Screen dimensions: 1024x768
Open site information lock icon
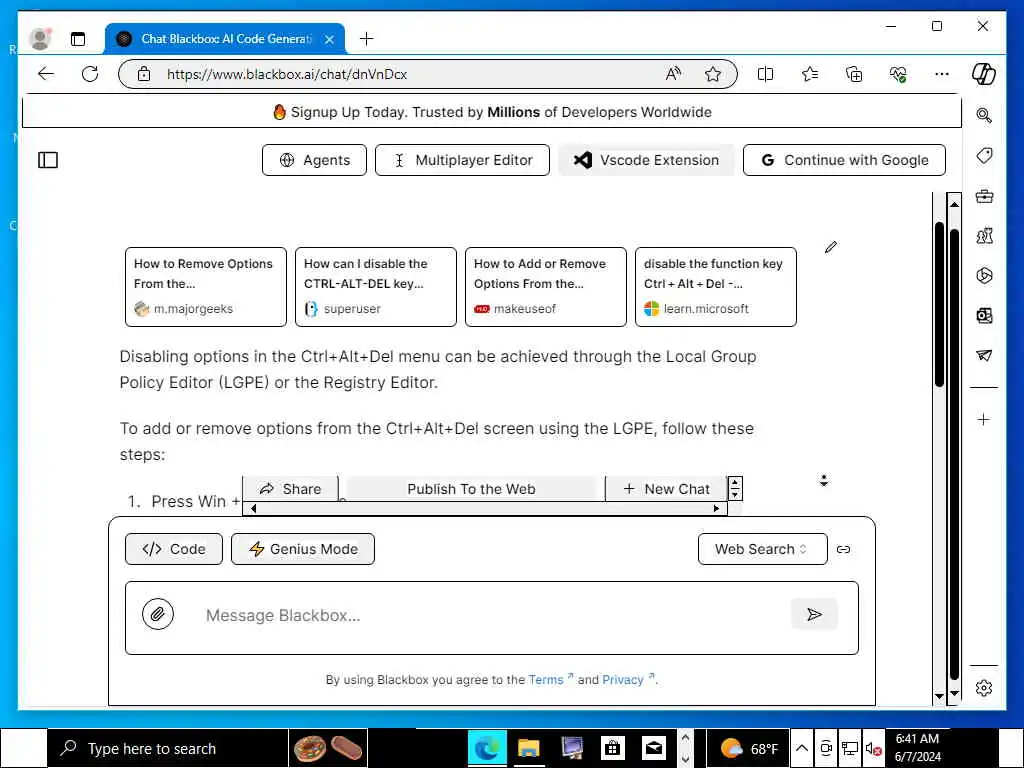pyautogui.click(x=144, y=74)
